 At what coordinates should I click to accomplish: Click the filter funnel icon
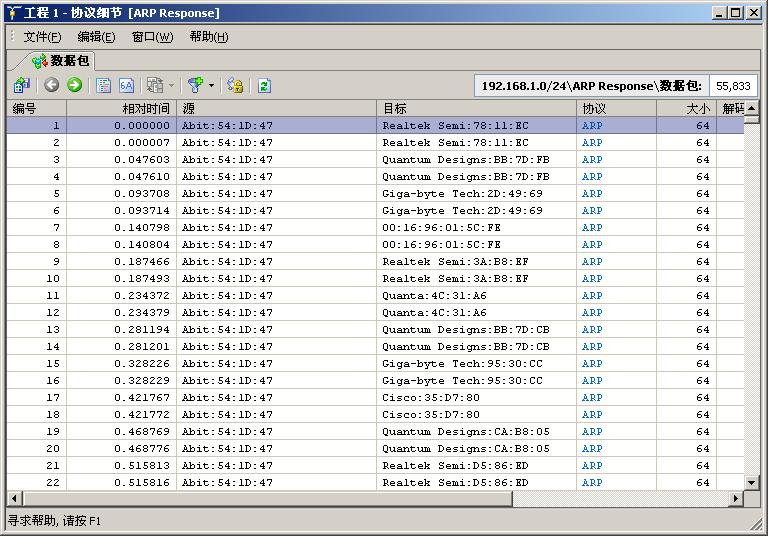pyautogui.click(x=195, y=86)
